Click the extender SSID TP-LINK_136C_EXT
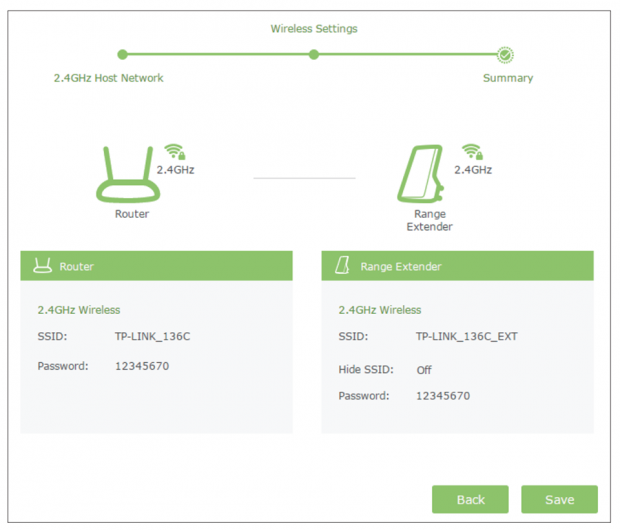The height and width of the screenshot is (530, 620). coord(466,336)
